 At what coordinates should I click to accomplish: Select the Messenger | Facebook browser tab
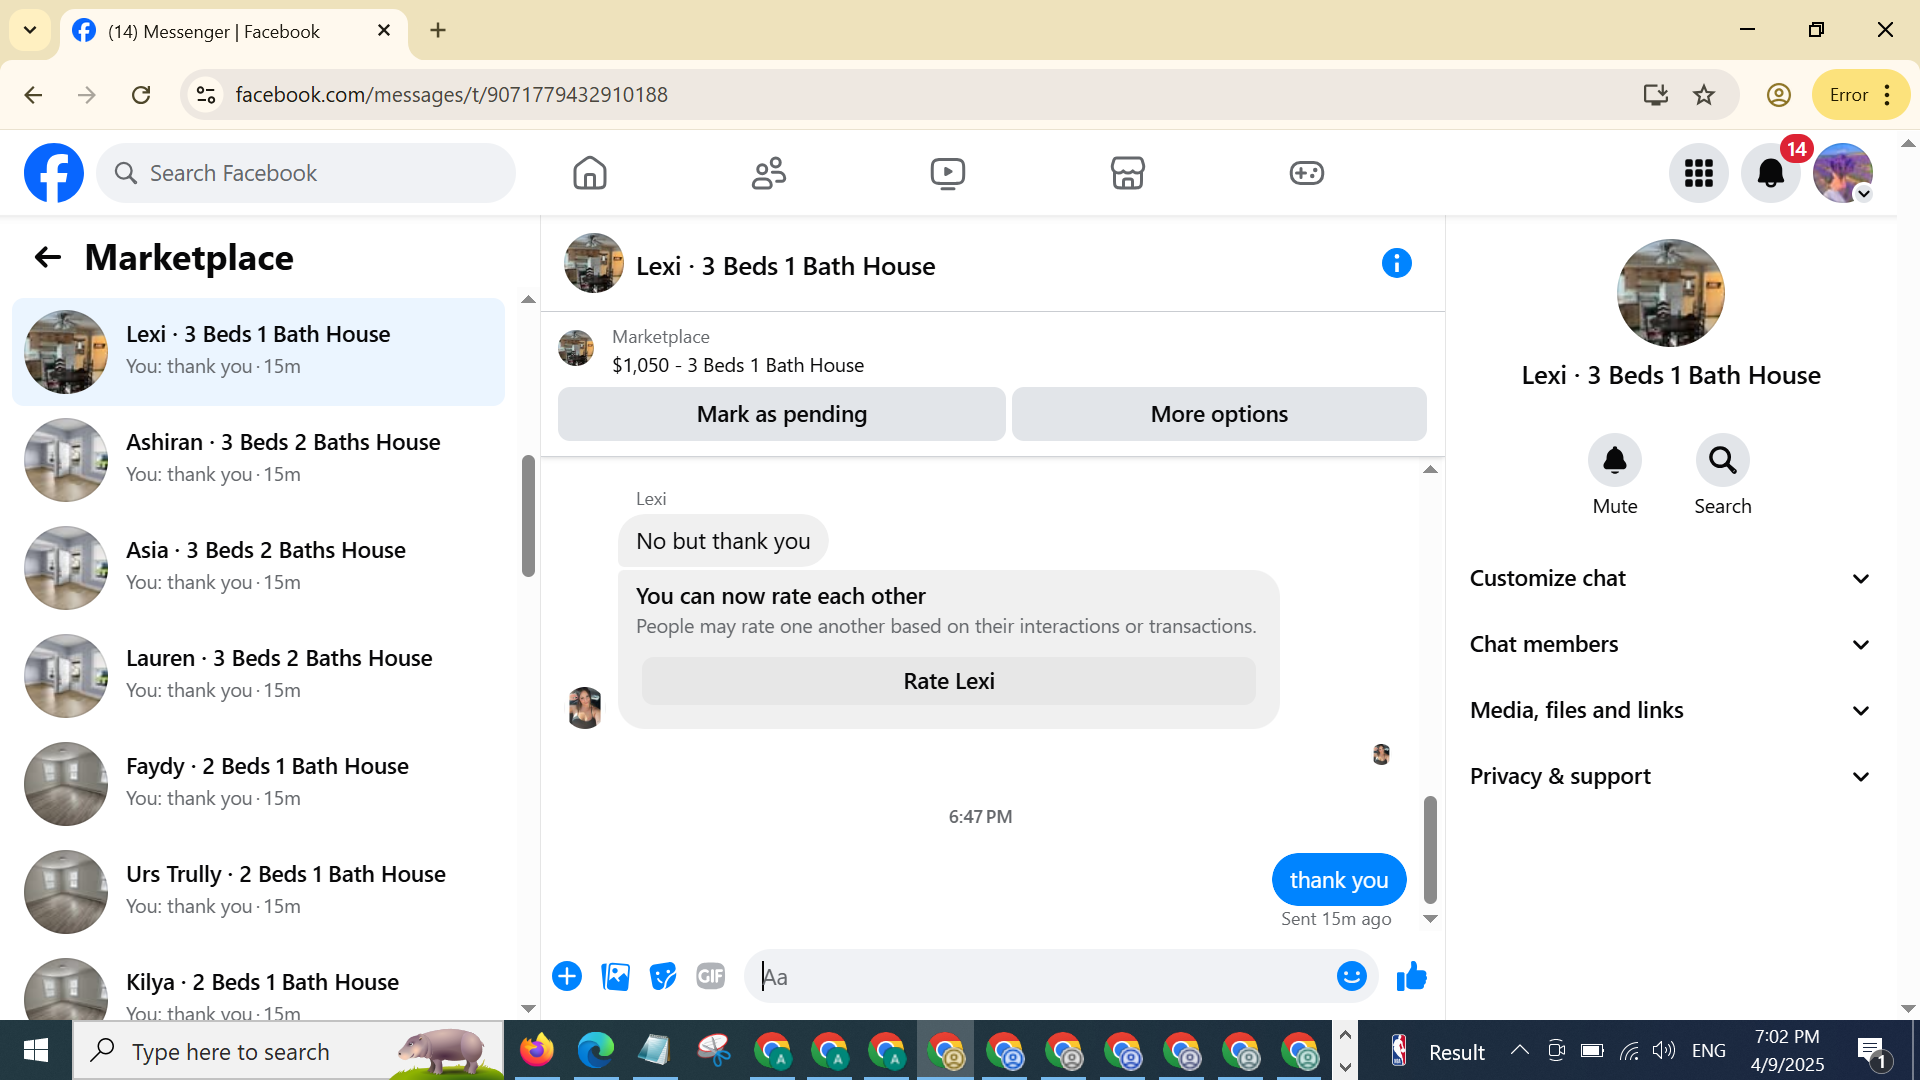[234, 31]
